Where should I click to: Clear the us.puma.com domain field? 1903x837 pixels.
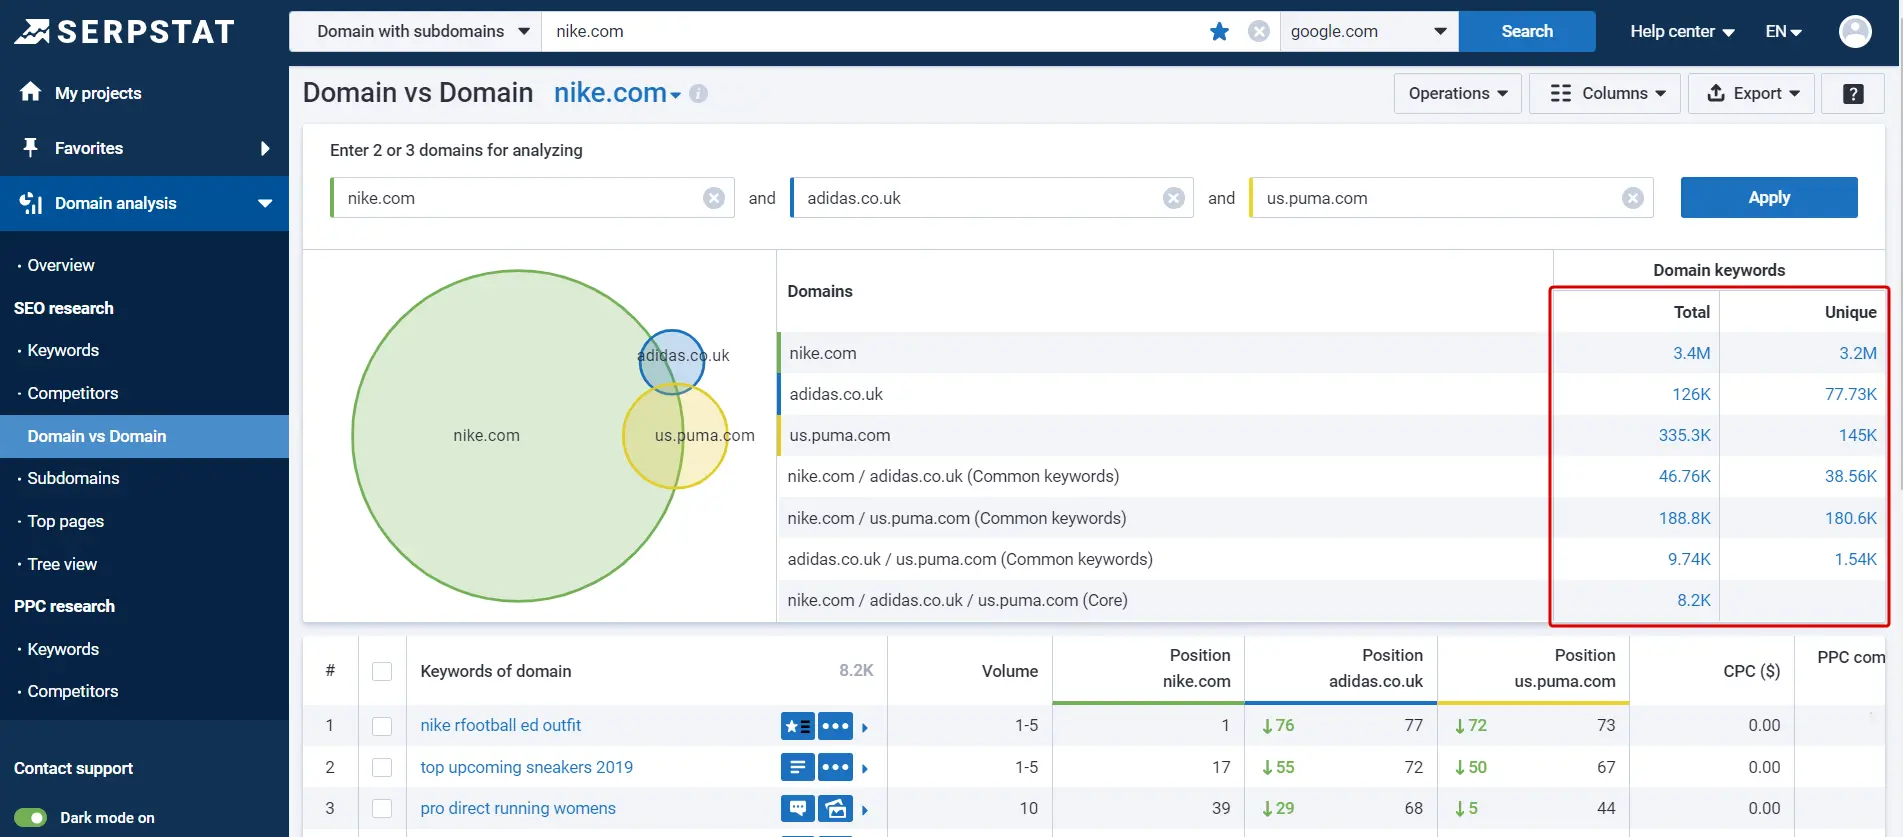(1633, 198)
